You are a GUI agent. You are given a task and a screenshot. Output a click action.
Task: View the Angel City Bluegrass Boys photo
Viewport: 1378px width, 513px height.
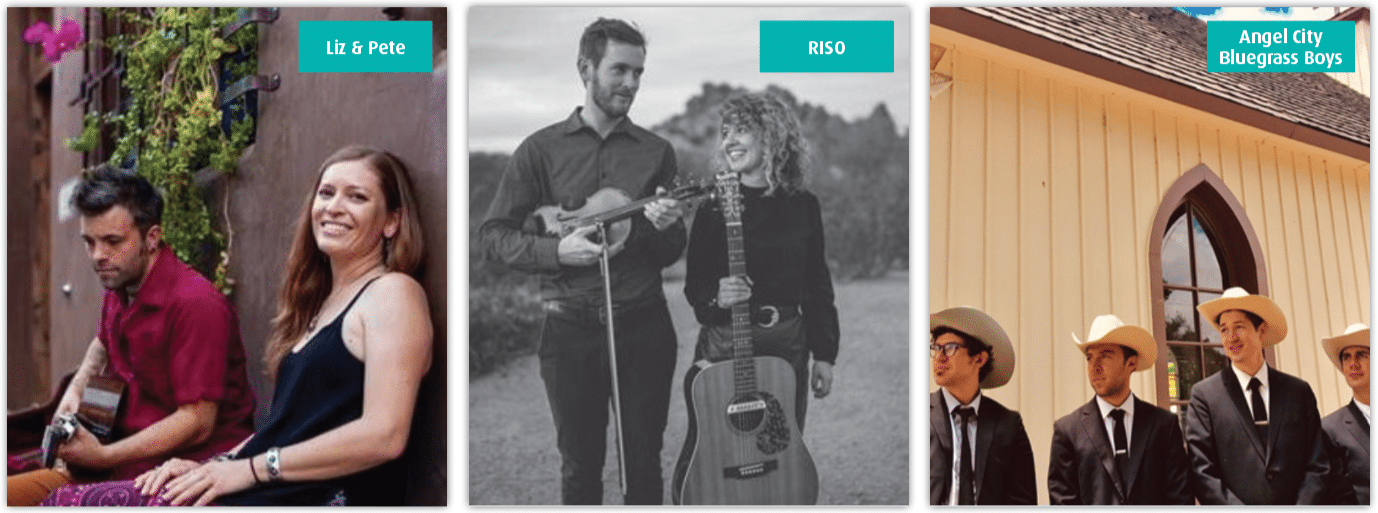[1150, 256]
